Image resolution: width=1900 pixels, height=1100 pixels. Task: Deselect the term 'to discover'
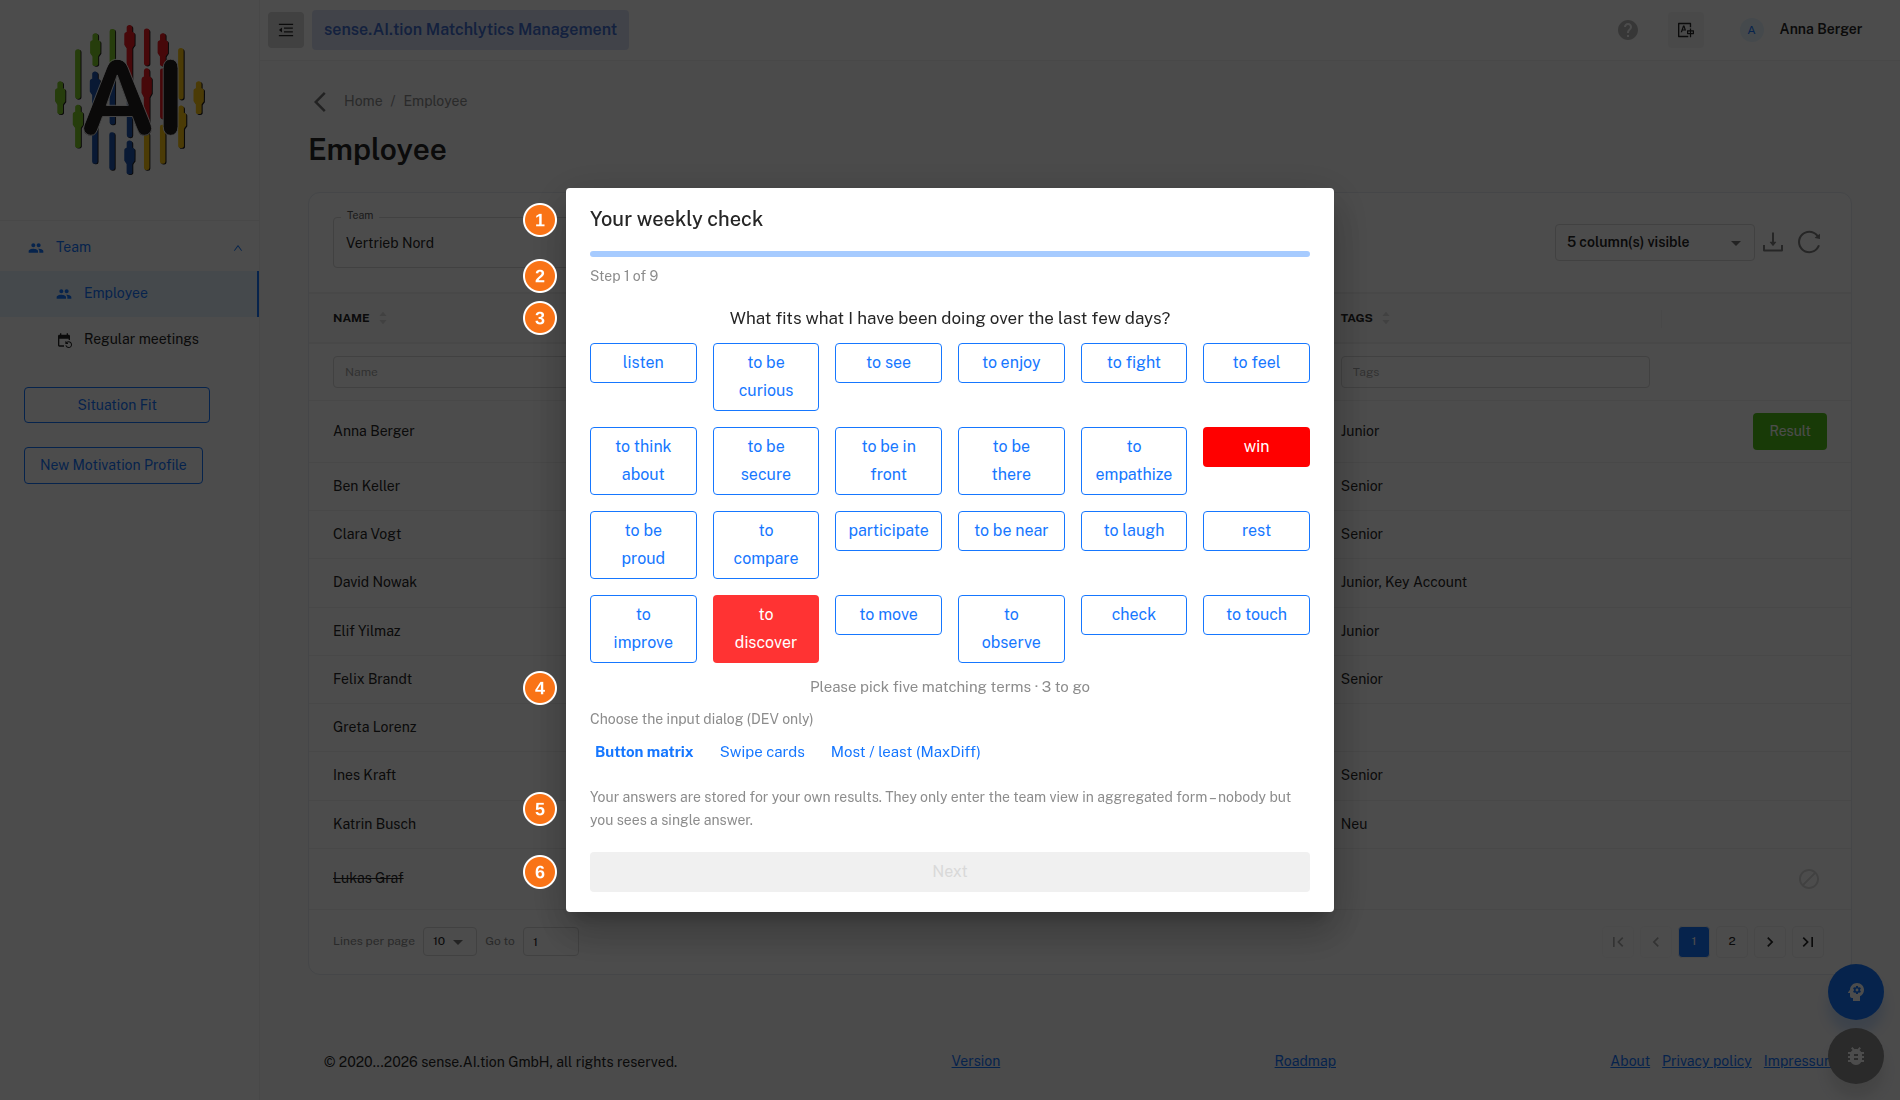(766, 629)
